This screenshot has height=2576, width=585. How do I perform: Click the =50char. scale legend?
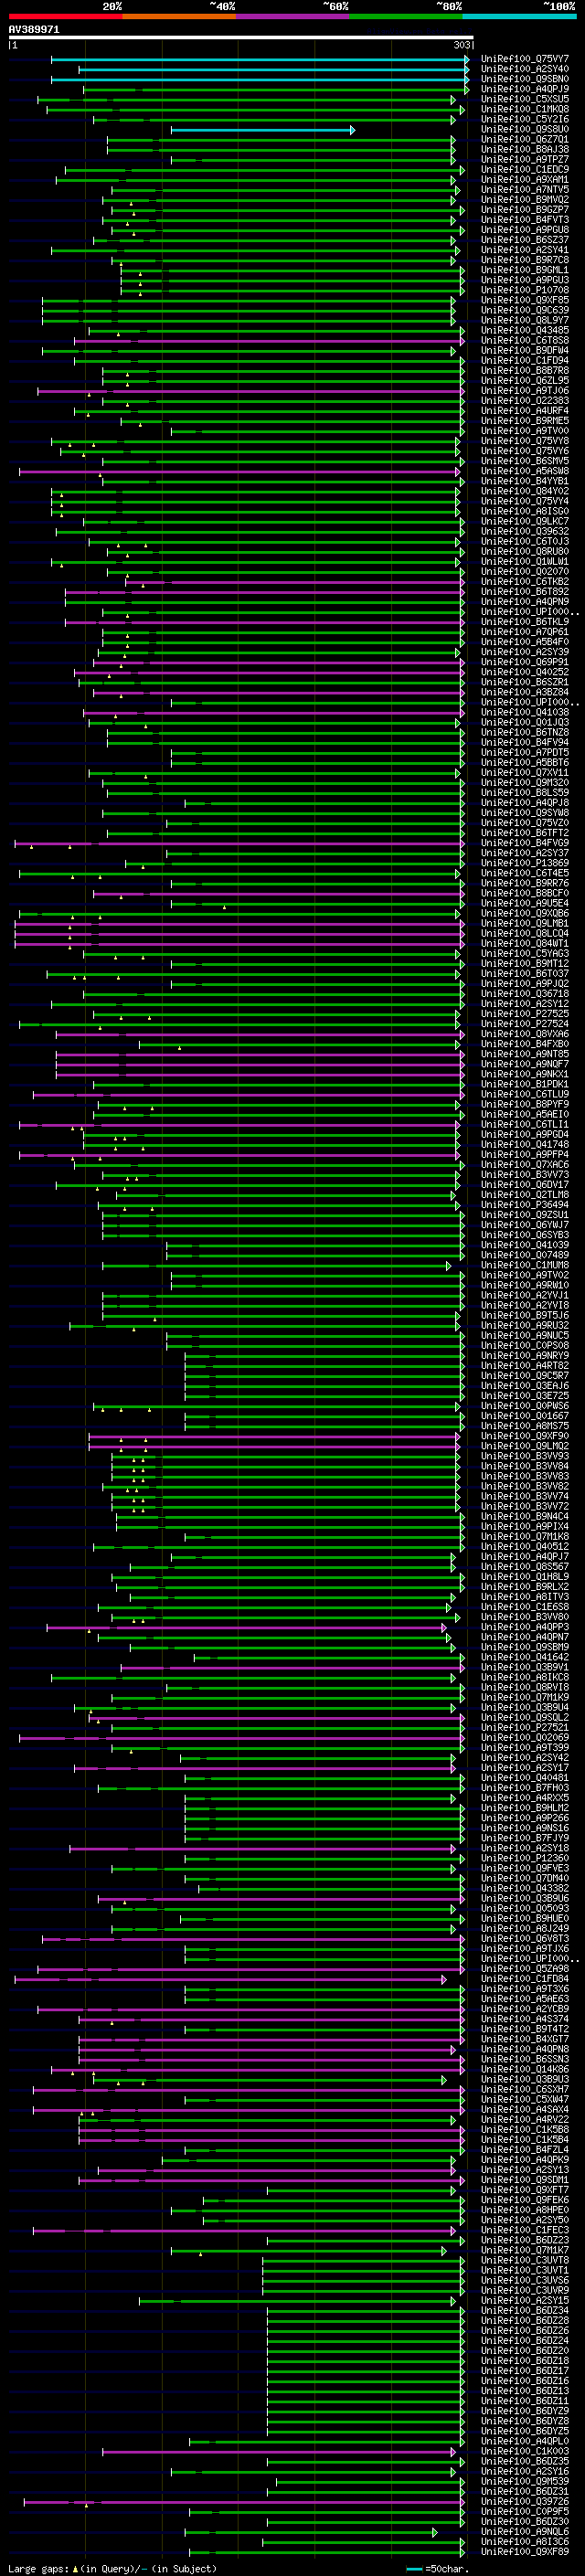click(439, 2568)
